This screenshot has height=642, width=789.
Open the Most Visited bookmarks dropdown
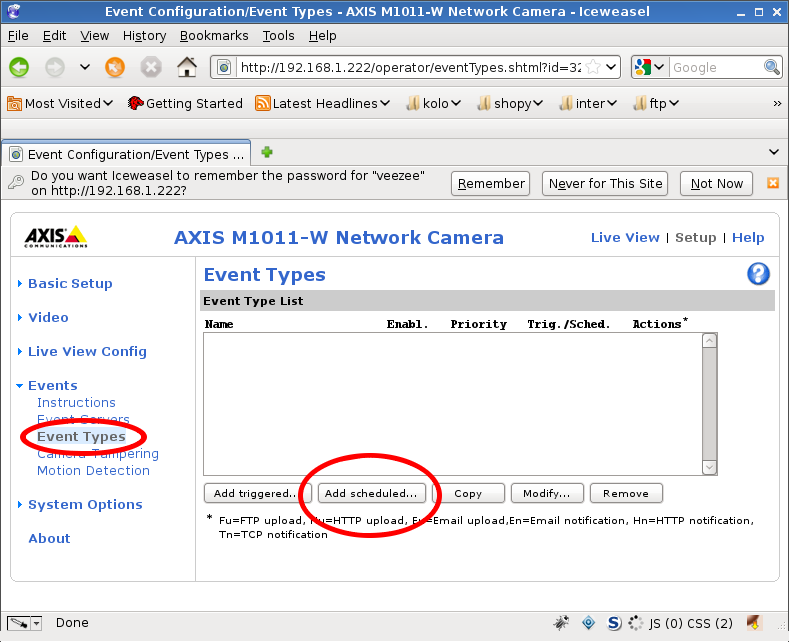coord(60,103)
